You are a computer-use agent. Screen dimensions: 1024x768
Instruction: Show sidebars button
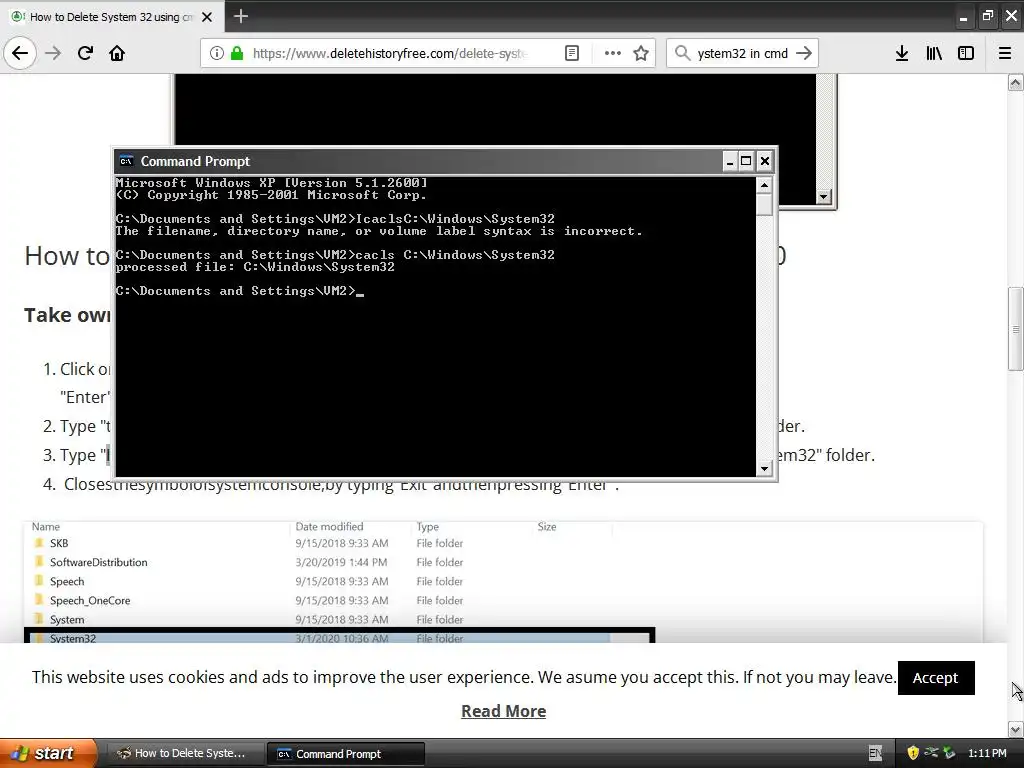(966, 53)
